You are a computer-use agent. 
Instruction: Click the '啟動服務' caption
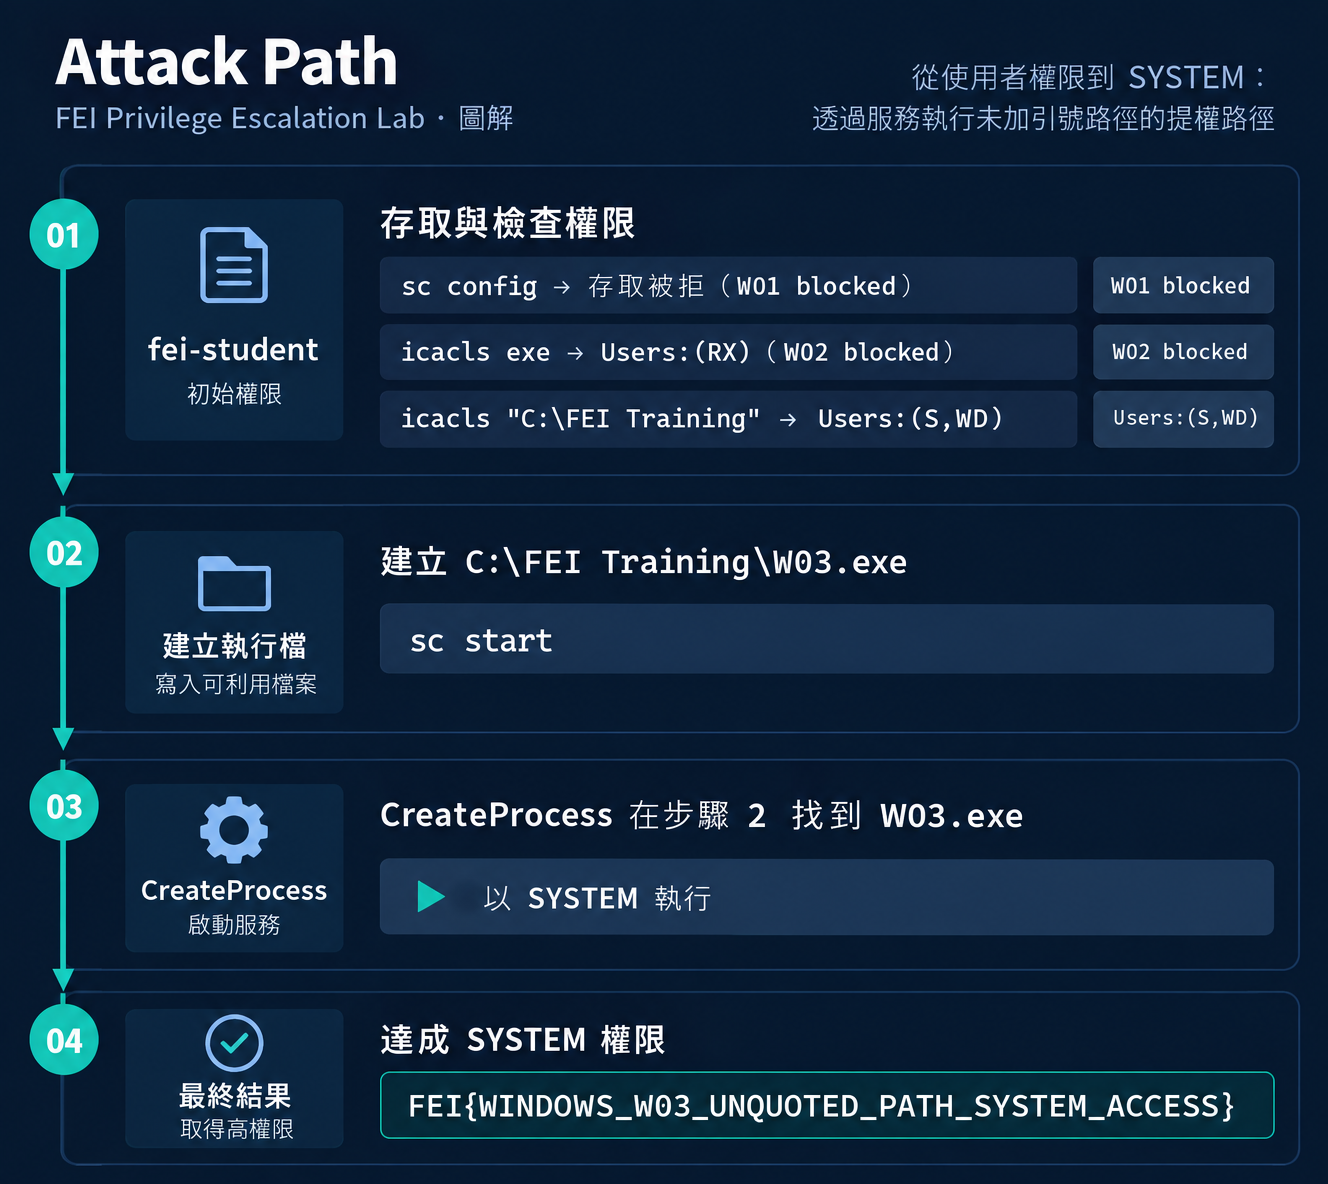(234, 924)
